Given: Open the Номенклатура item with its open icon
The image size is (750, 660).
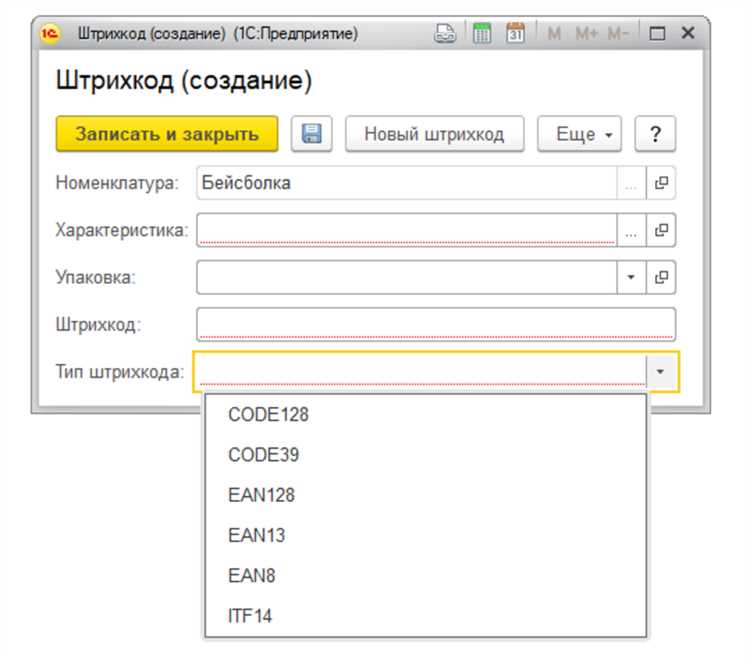Looking at the screenshot, I should 661,183.
